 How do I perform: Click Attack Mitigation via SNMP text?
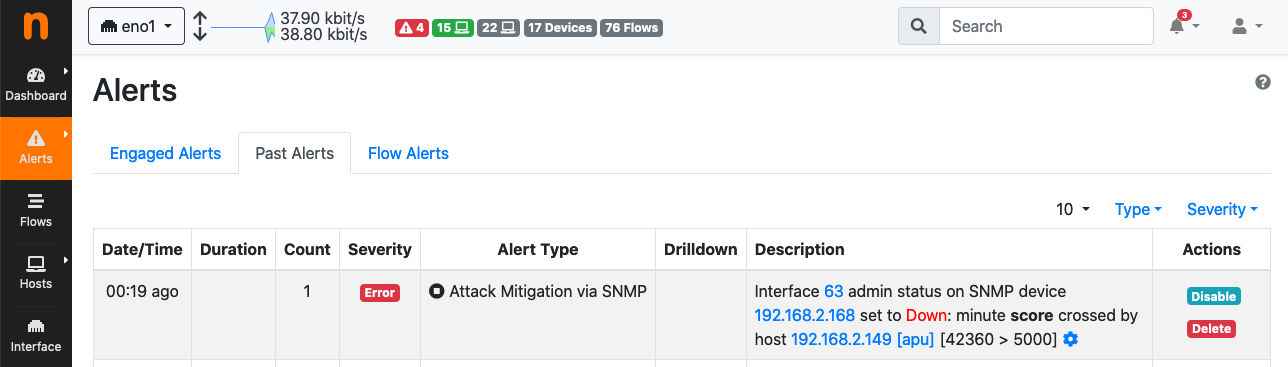(x=548, y=292)
